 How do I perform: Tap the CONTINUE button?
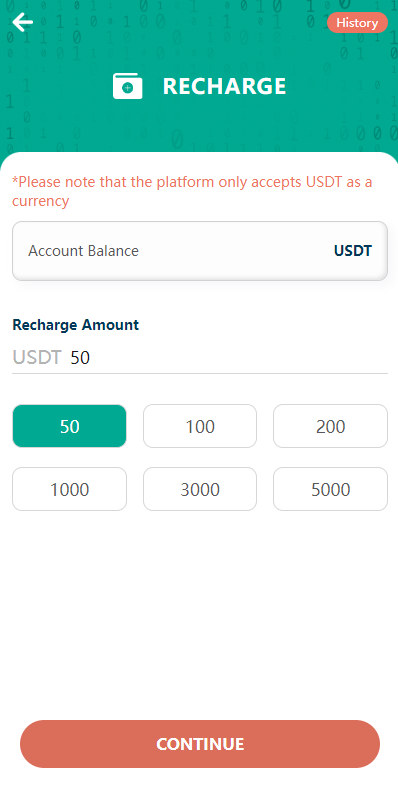pos(200,744)
